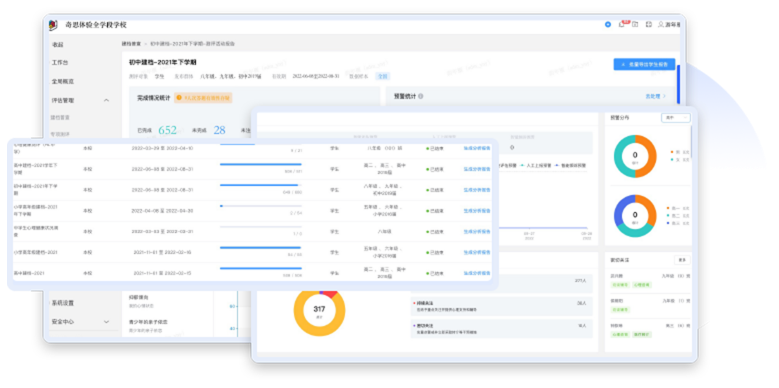Click the 全部 tag in the report header
Image resolution: width=779 pixels, height=388 pixels.
point(383,76)
